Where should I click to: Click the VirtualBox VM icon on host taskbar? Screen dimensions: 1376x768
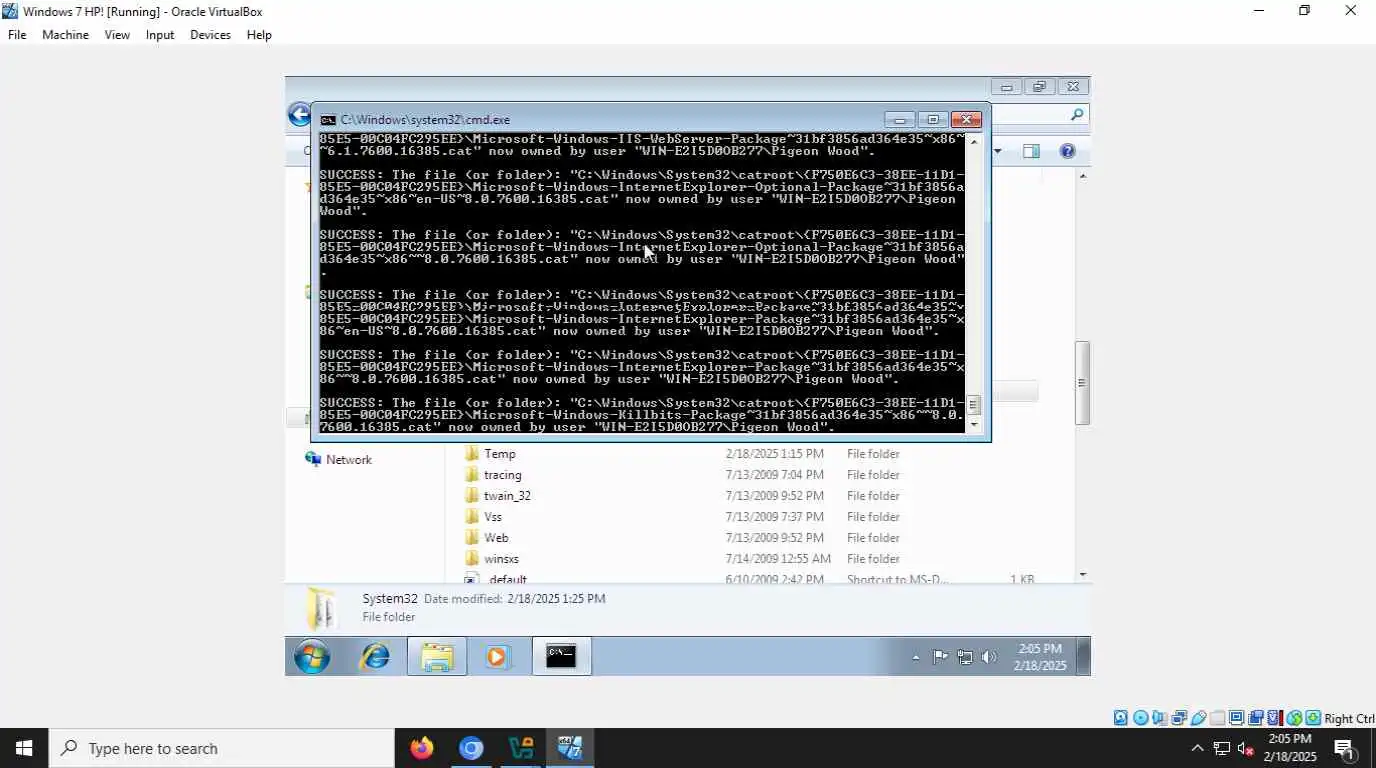tap(570, 748)
